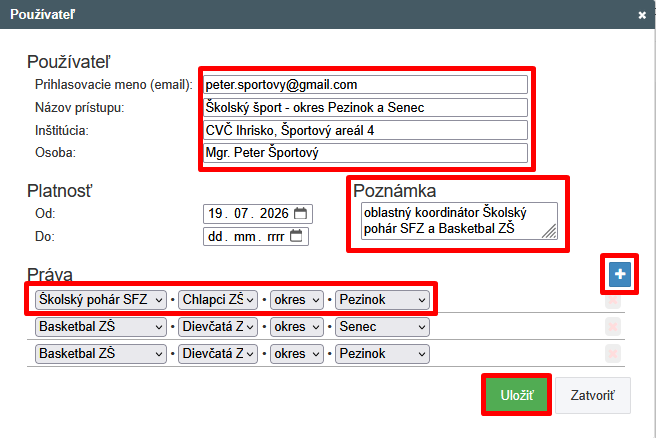Image resolution: width=656 pixels, height=438 pixels.
Task: Click the Osoba field Mgr. Peter Športový
Action: click(x=365, y=153)
